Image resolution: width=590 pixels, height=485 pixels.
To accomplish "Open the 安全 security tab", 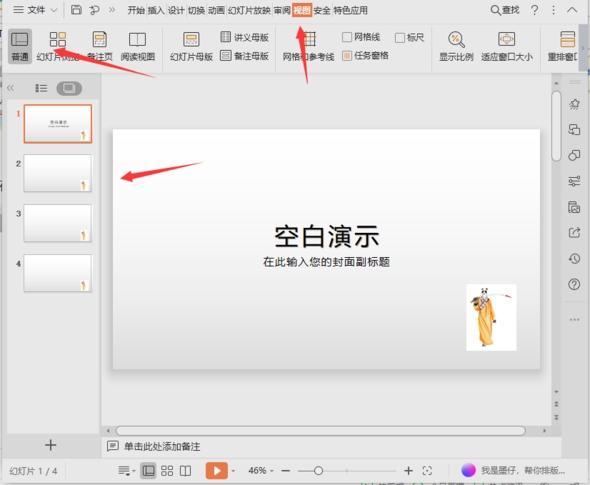I will click(322, 10).
